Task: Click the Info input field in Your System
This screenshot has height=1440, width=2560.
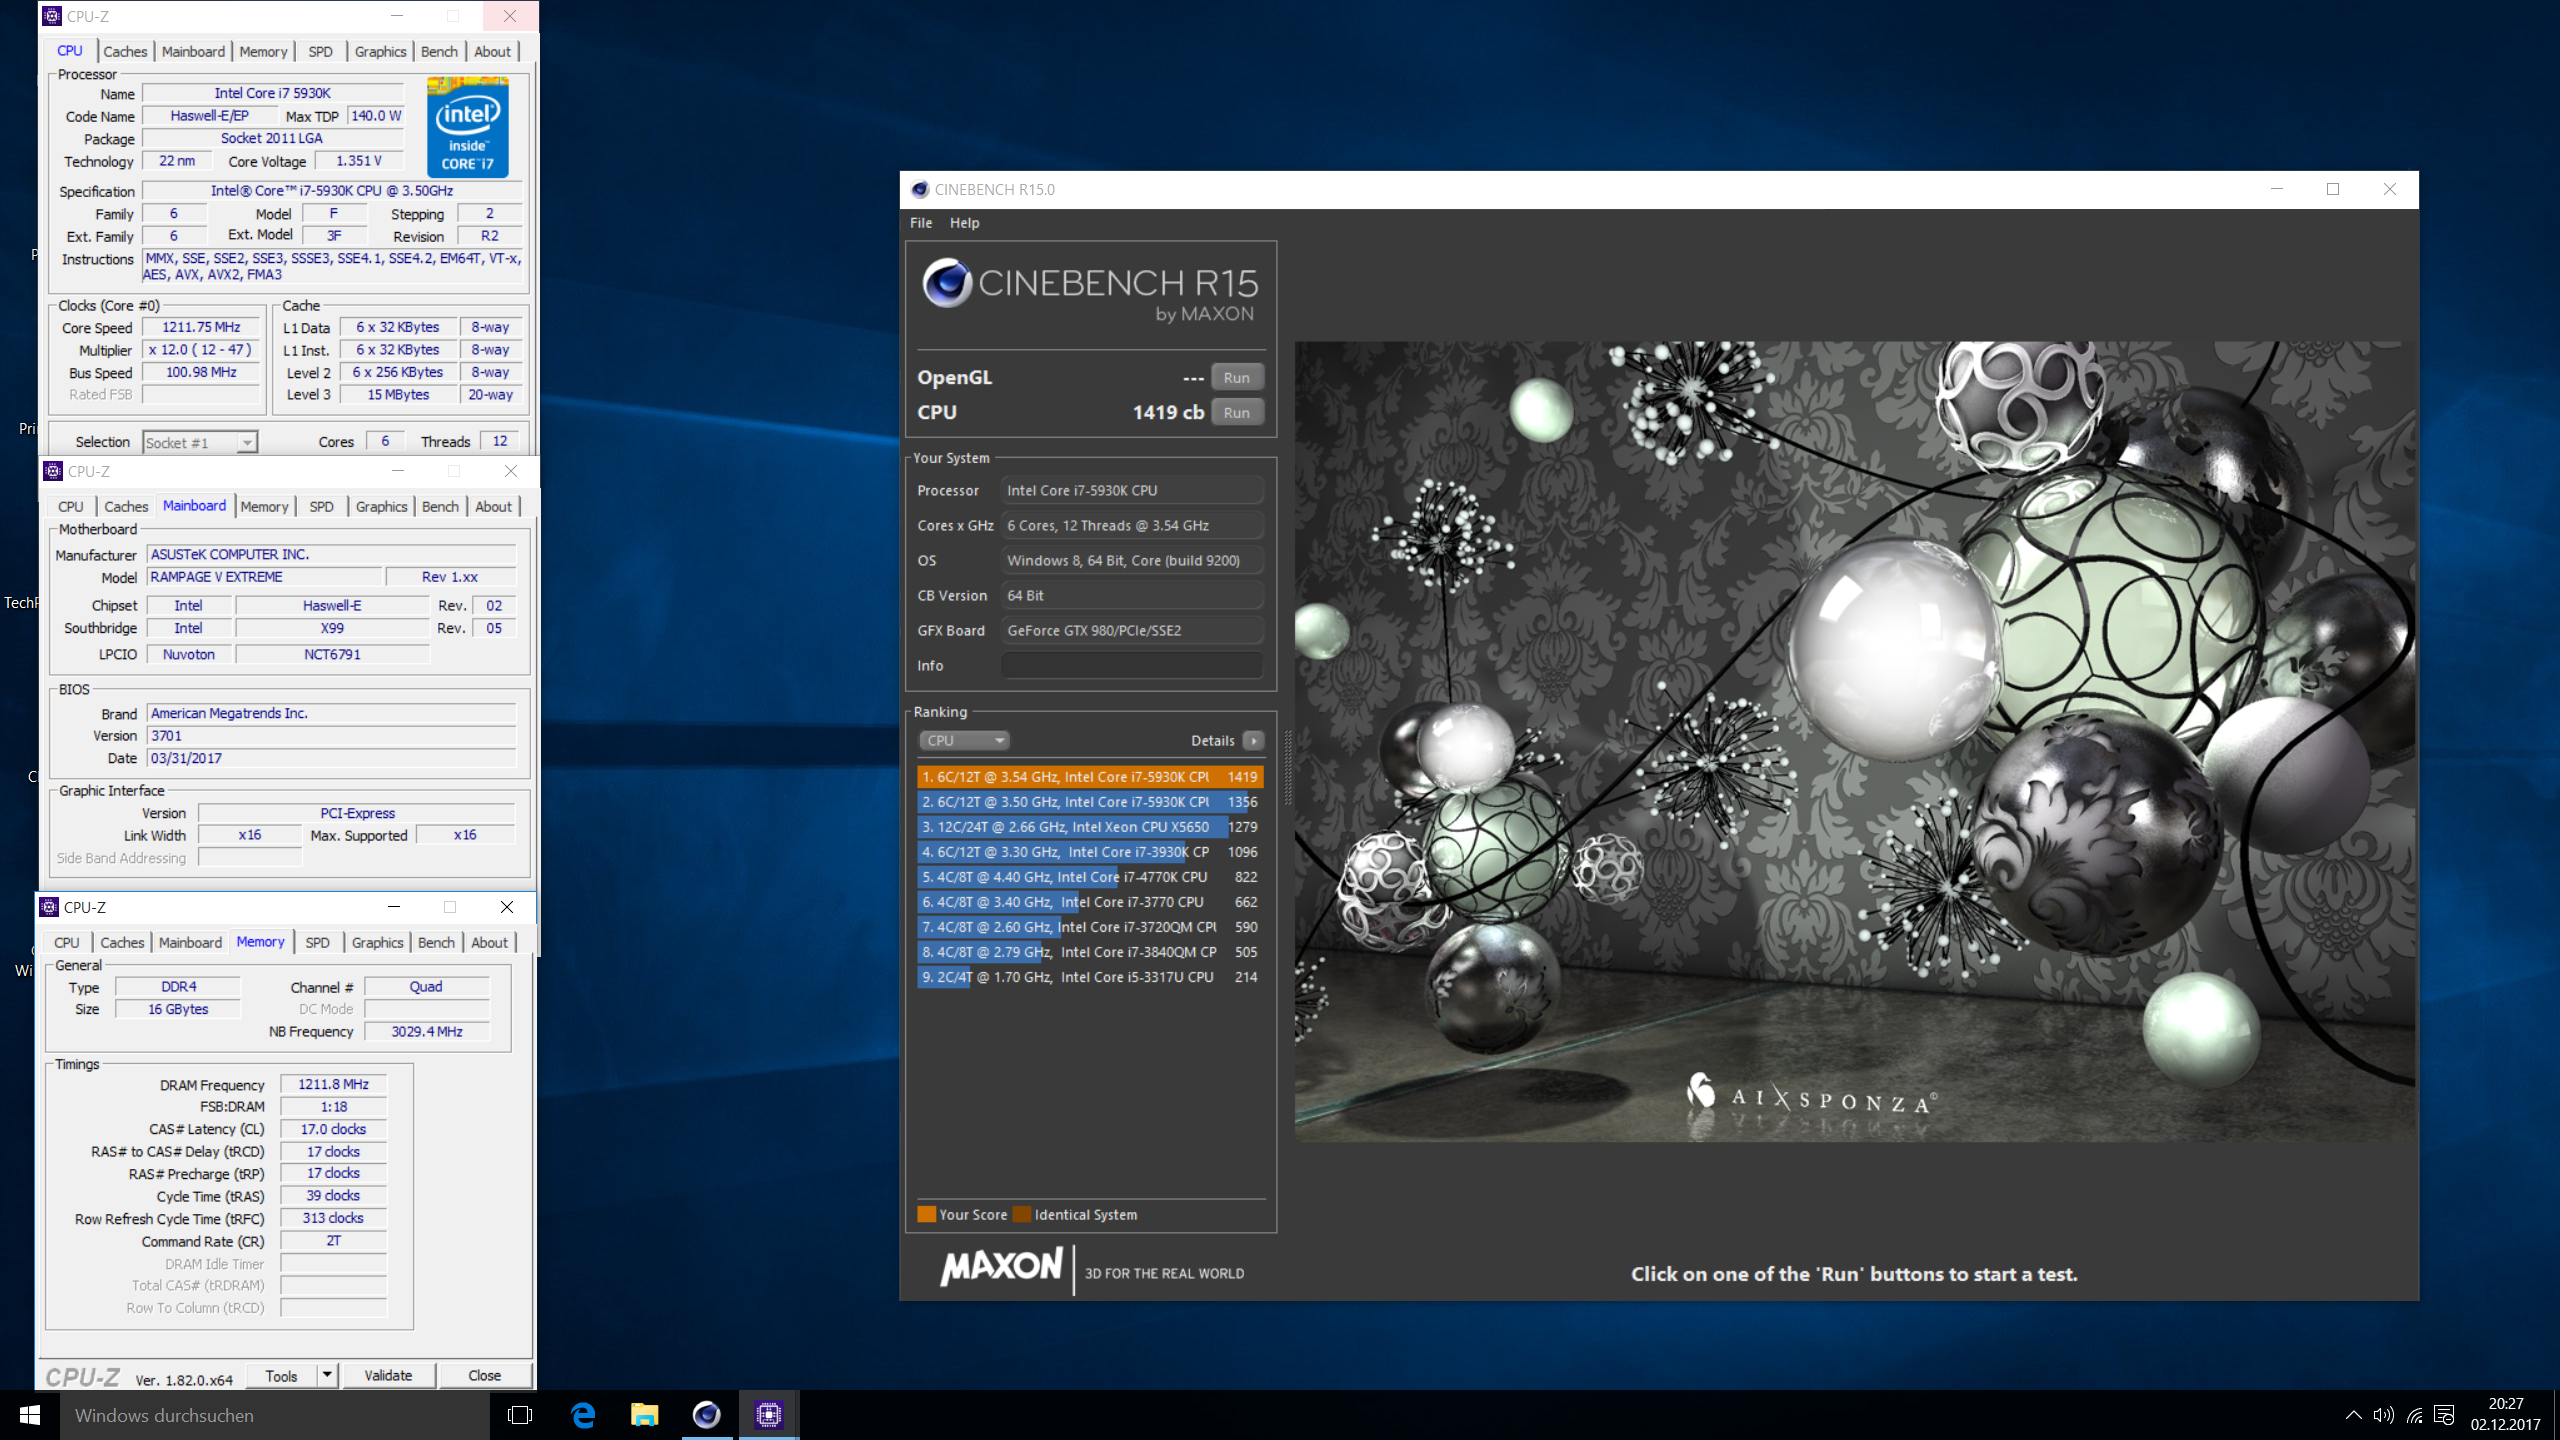Action: pyautogui.click(x=1132, y=665)
